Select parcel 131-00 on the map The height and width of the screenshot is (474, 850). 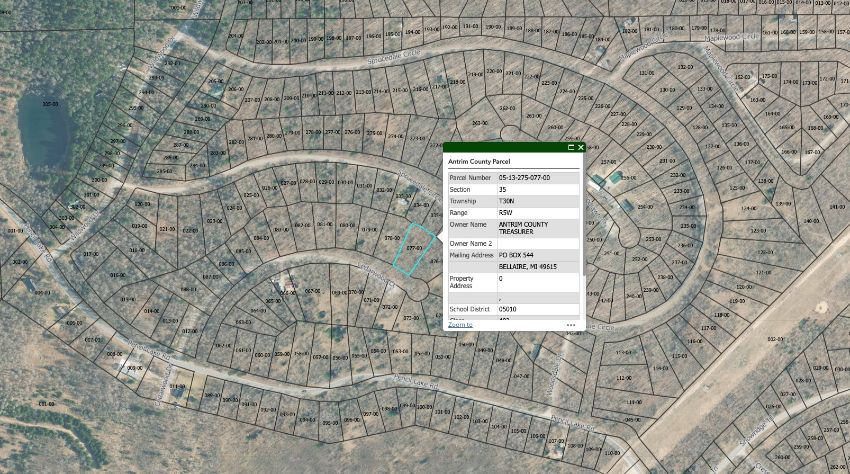(x=646, y=73)
